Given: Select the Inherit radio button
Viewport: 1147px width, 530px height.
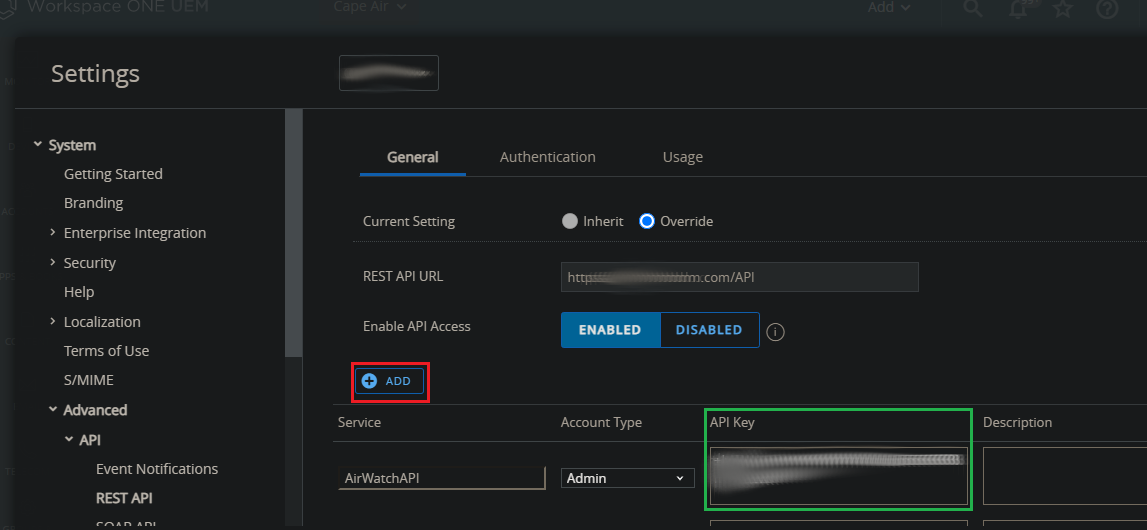Looking at the screenshot, I should [x=570, y=221].
